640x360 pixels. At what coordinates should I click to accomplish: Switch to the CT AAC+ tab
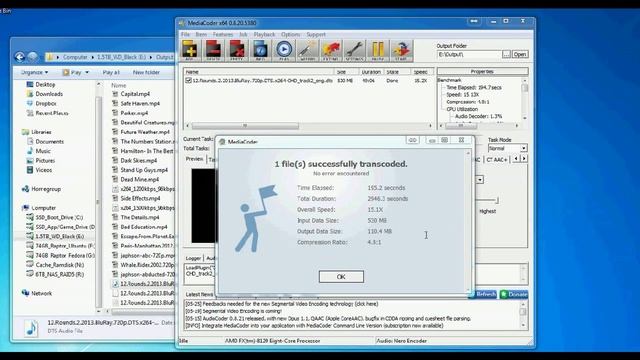point(497,160)
